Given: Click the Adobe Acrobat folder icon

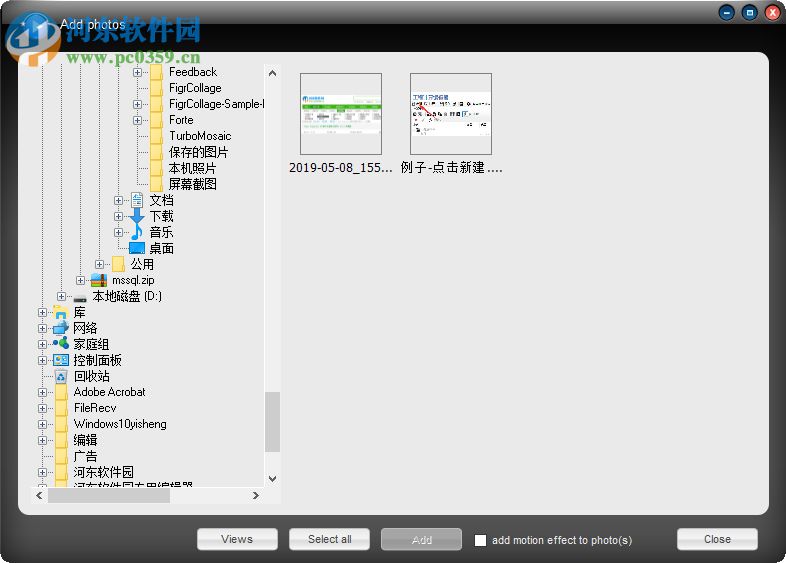Looking at the screenshot, I should (61, 393).
